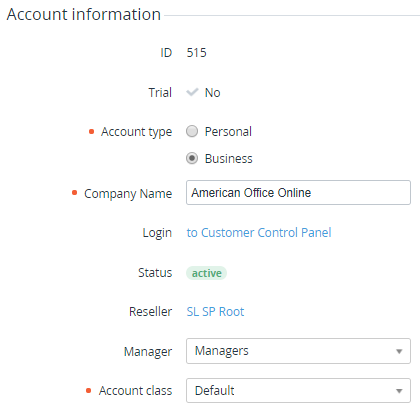420x410 pixels.
Task: Click the Company Name text field
Action: (x=298, y=192)
